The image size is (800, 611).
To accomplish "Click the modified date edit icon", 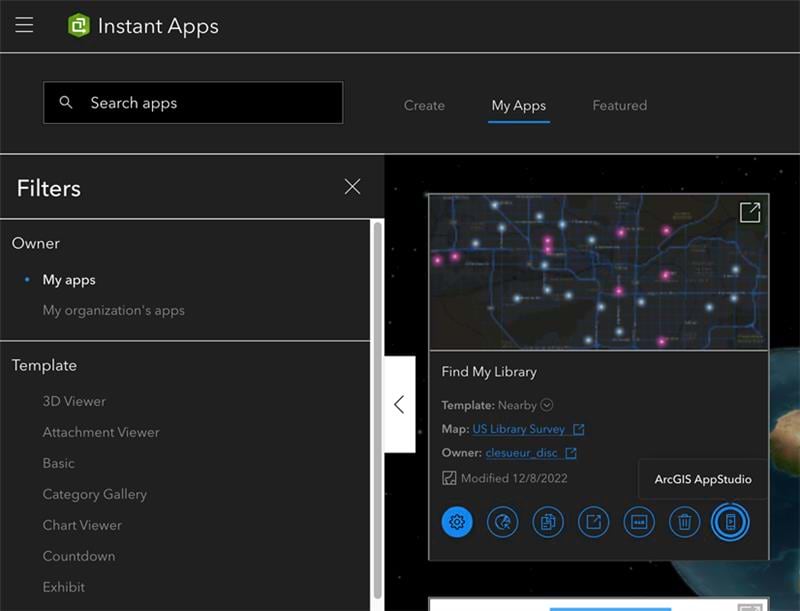I will [x=449, y=478].
